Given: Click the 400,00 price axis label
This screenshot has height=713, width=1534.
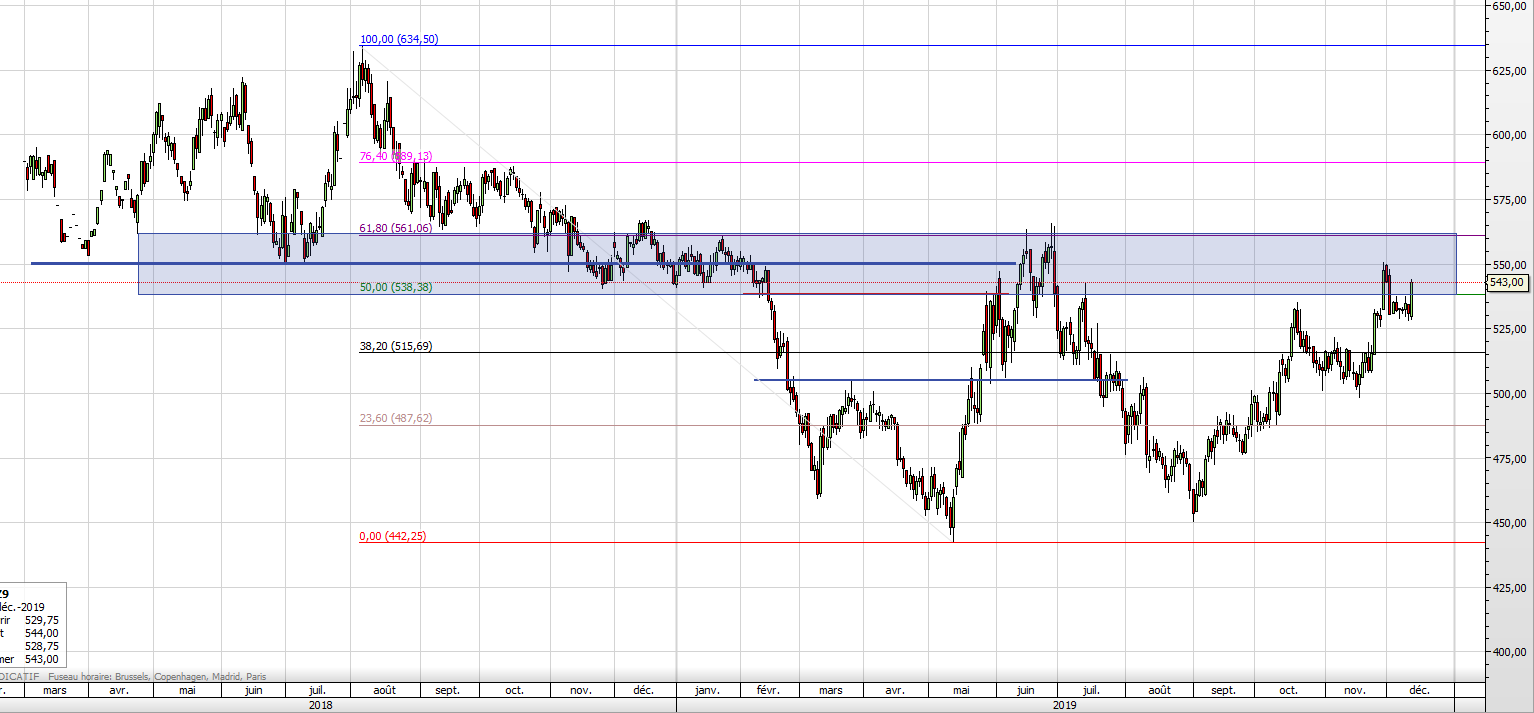Looking at the screenshot, I should (1507, 652).
